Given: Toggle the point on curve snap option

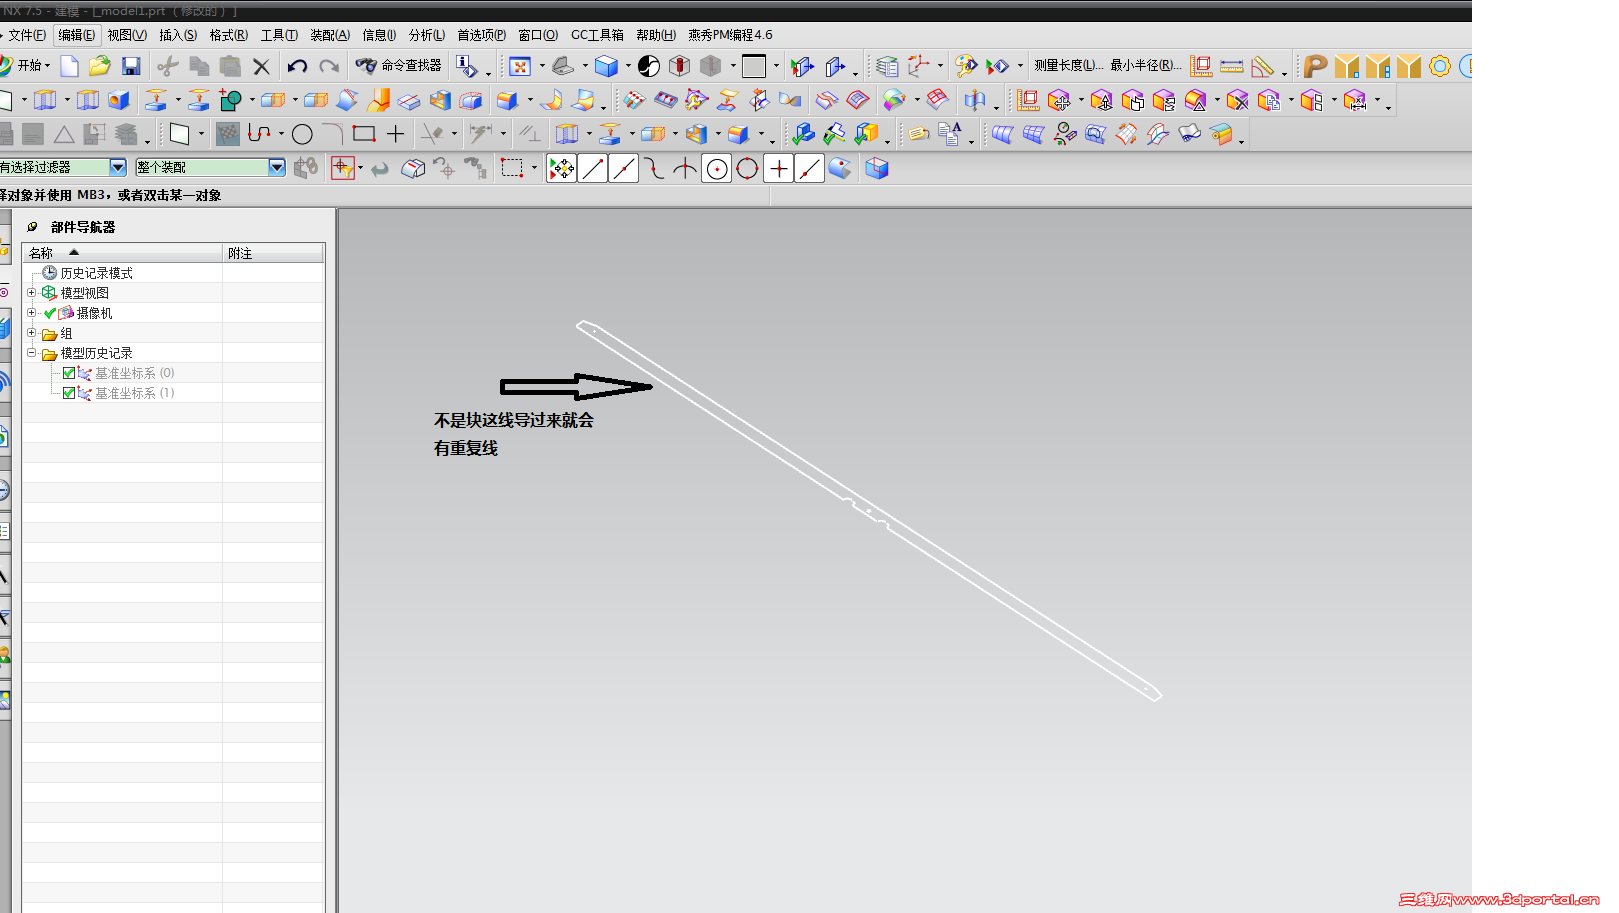Looking at the screenshot, I should click(x=809, y=168).
